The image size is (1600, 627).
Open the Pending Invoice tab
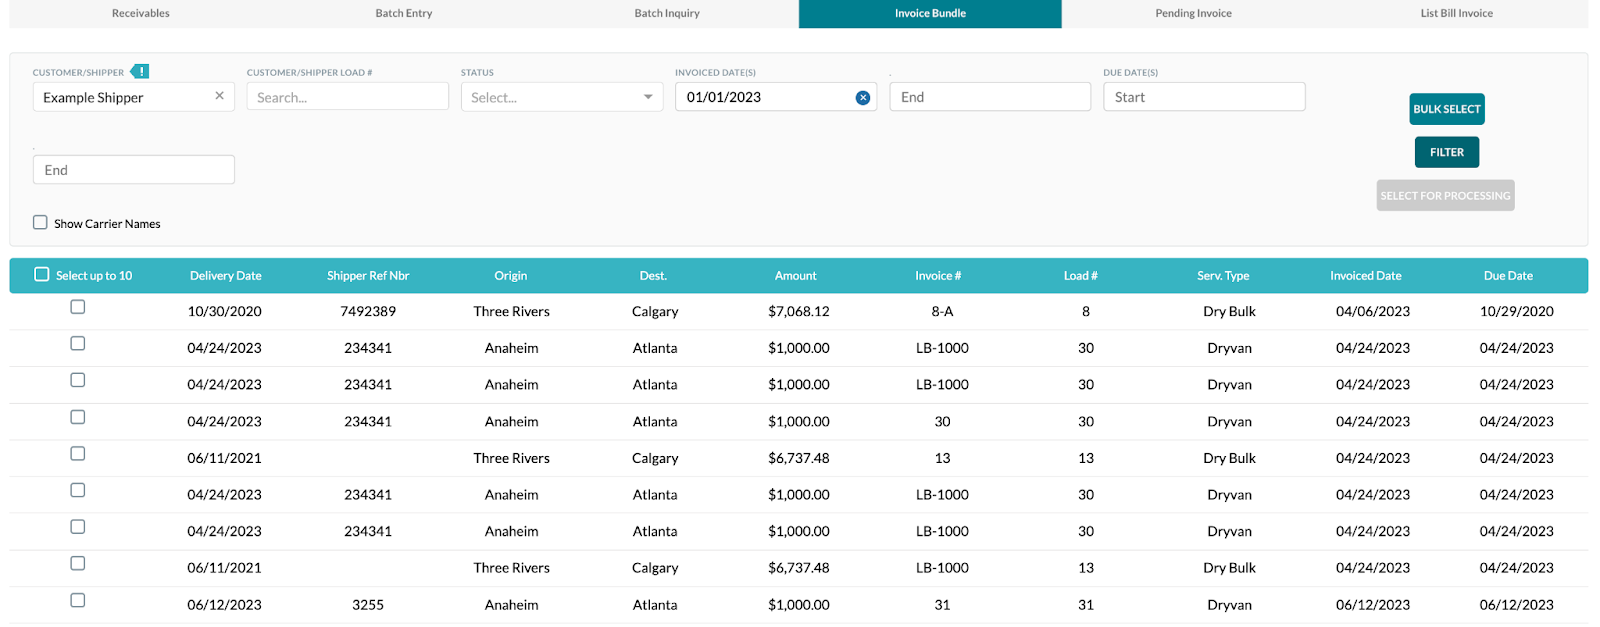click(x=1193, y=13)
